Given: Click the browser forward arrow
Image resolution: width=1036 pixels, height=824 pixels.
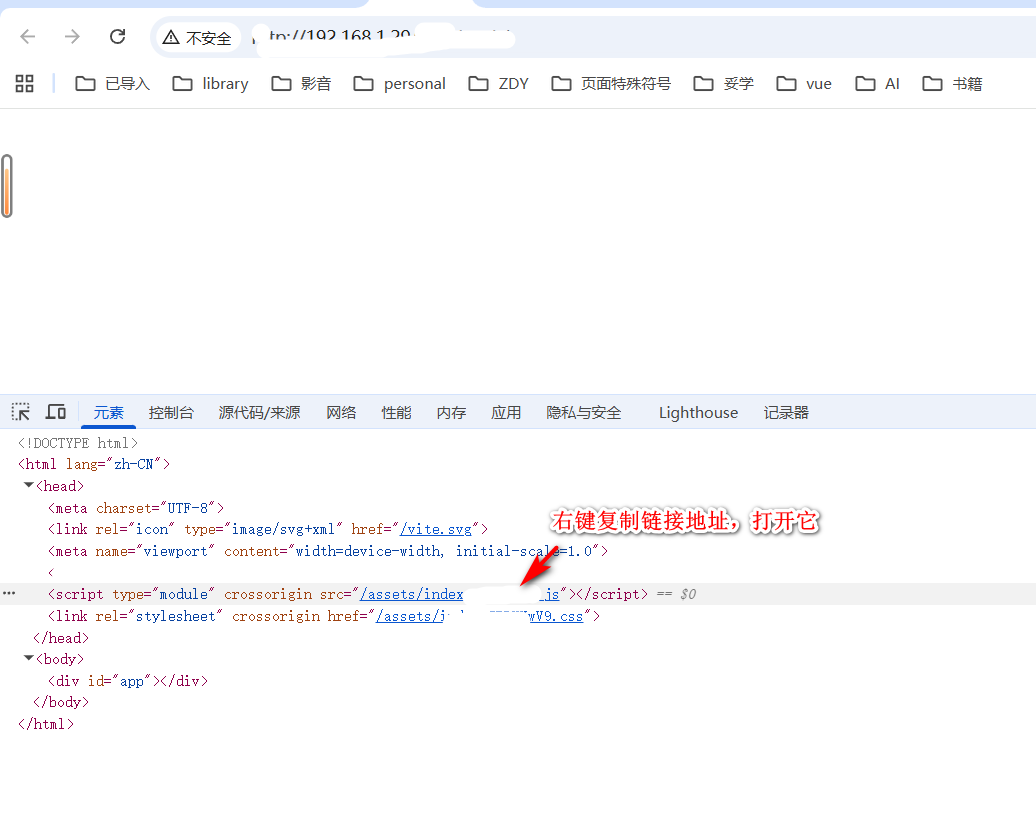Looking at the screenshot, I should tap(72, 36).
